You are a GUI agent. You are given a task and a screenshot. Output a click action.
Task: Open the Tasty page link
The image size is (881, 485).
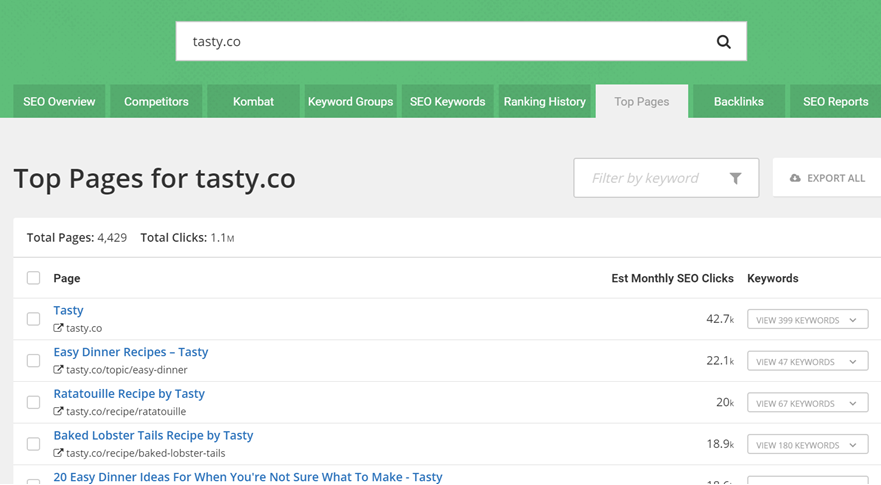69,310
